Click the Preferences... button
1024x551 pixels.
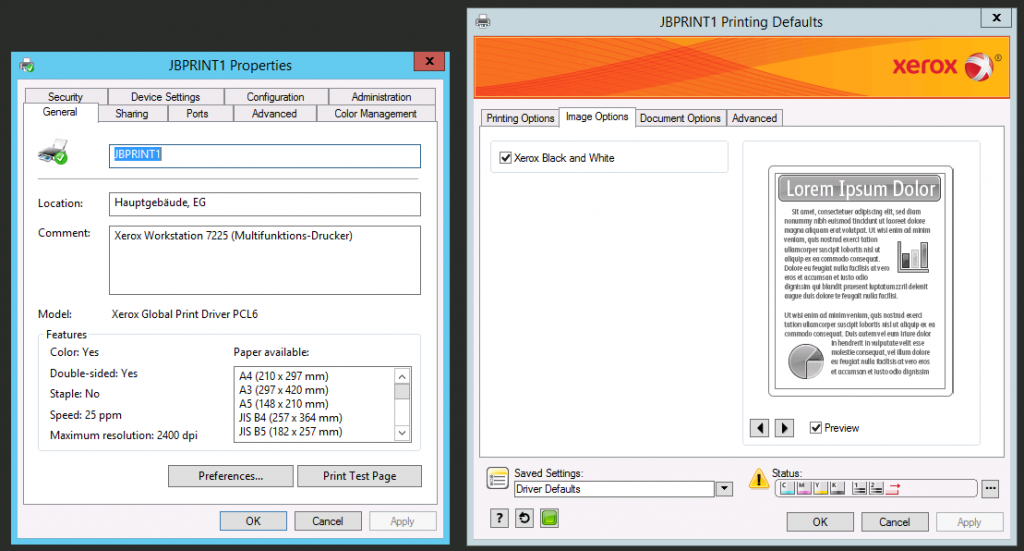231,476
